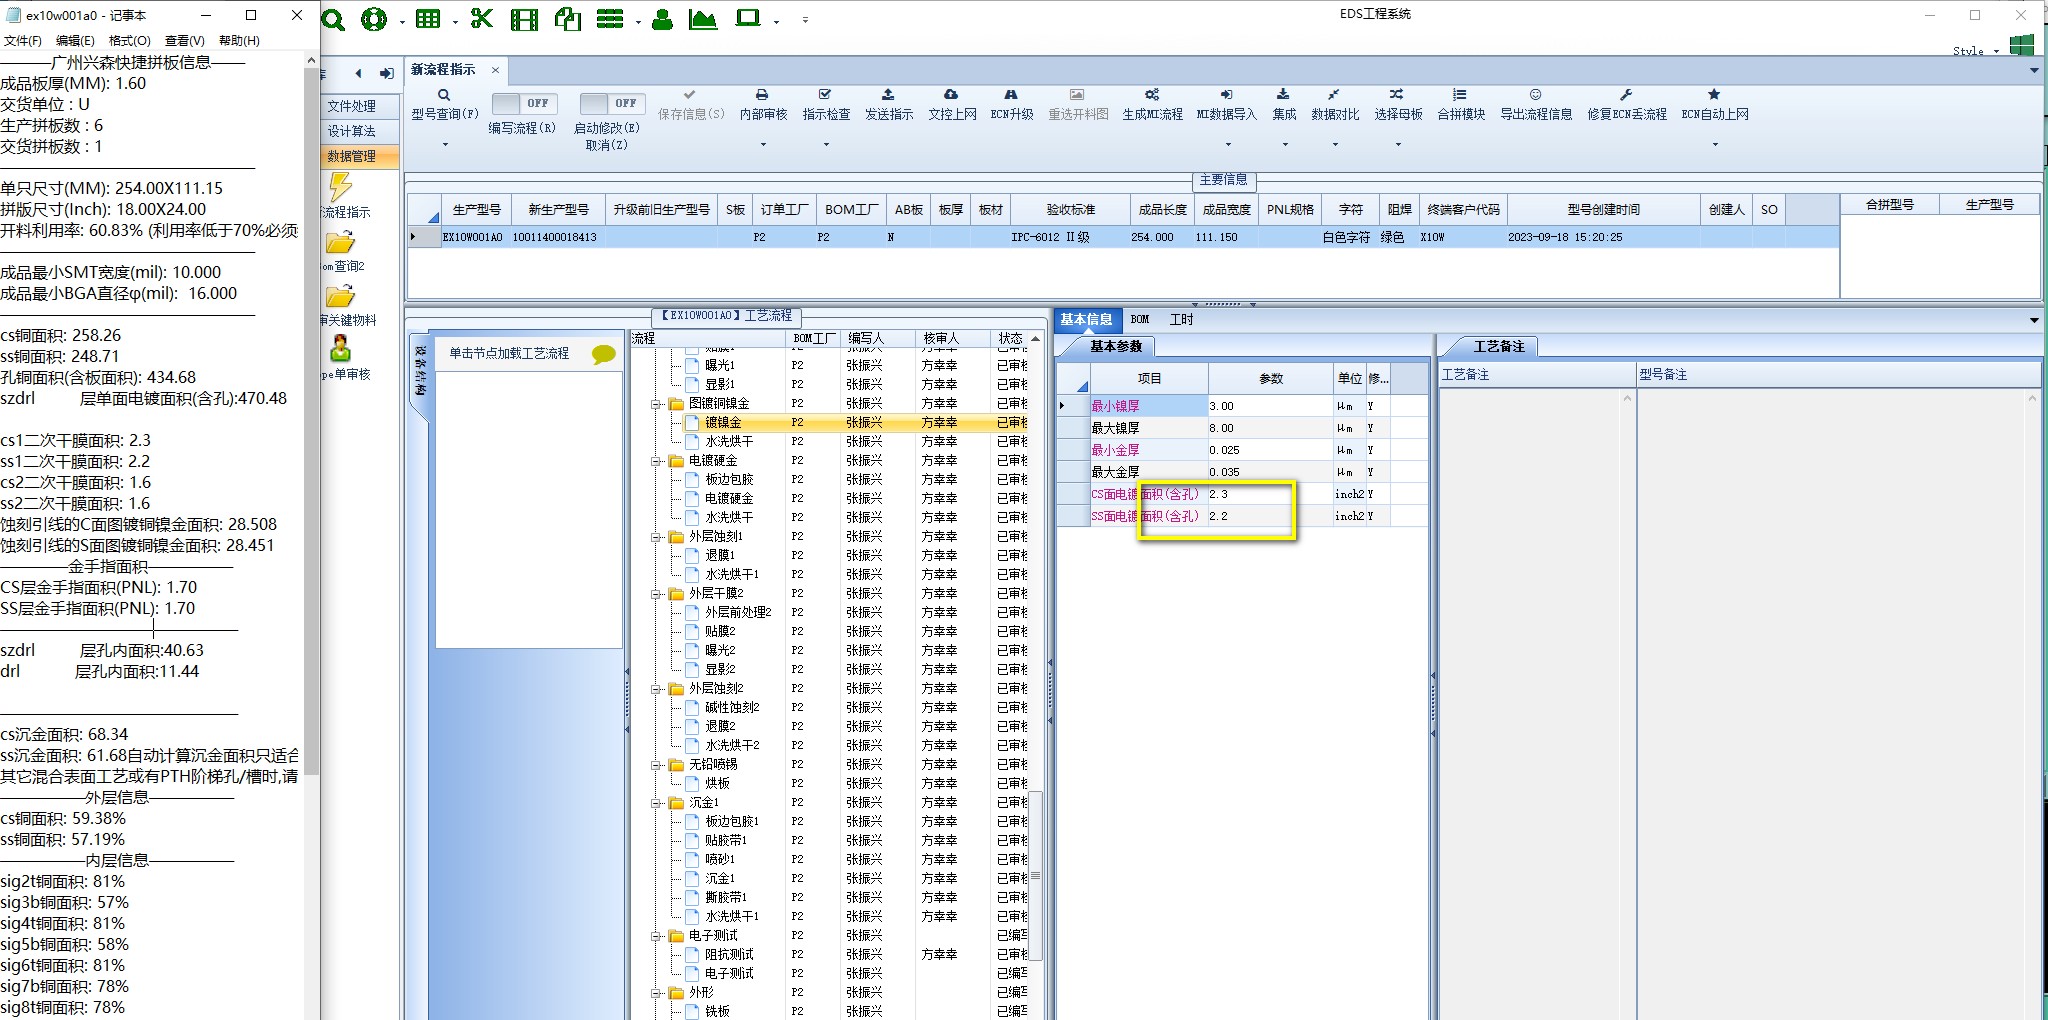Open dropdown arrow under MI数据导入
This screenshot has height=1020, width=2048.
[x=1226, y=145]
